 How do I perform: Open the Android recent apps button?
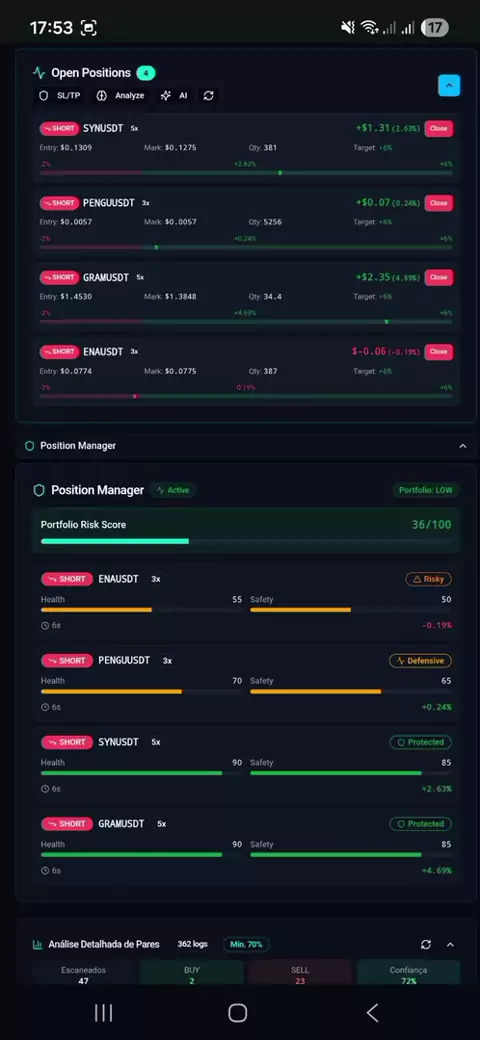[103, 1012]
